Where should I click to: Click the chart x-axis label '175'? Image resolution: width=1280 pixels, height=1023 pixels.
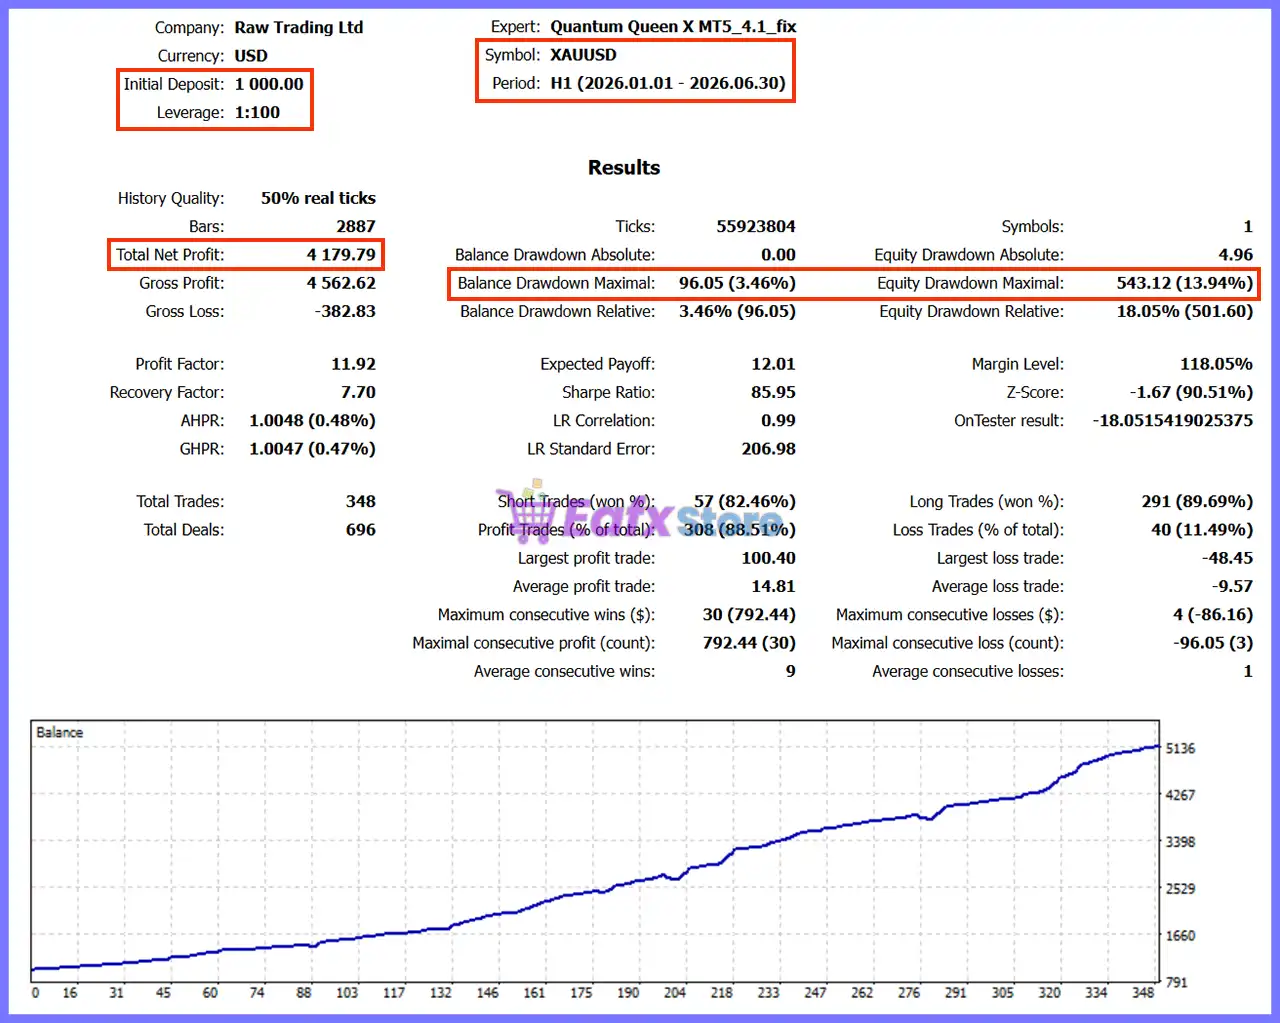coord(581,993)
